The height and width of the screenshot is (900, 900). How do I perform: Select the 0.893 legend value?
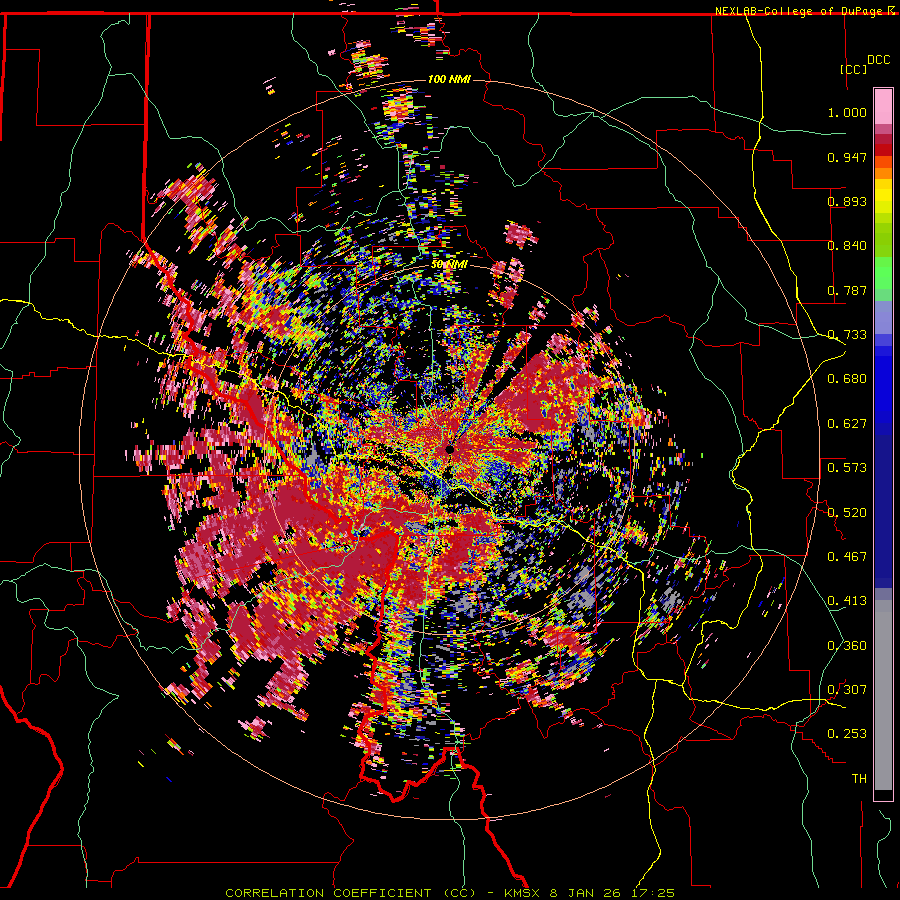[x=847, y=201]
